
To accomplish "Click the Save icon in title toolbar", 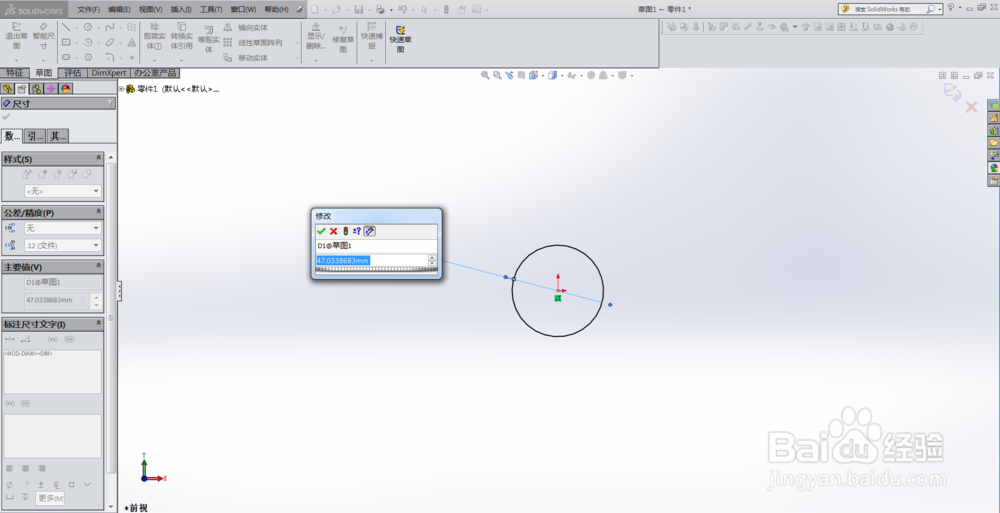I will point(358,10).
